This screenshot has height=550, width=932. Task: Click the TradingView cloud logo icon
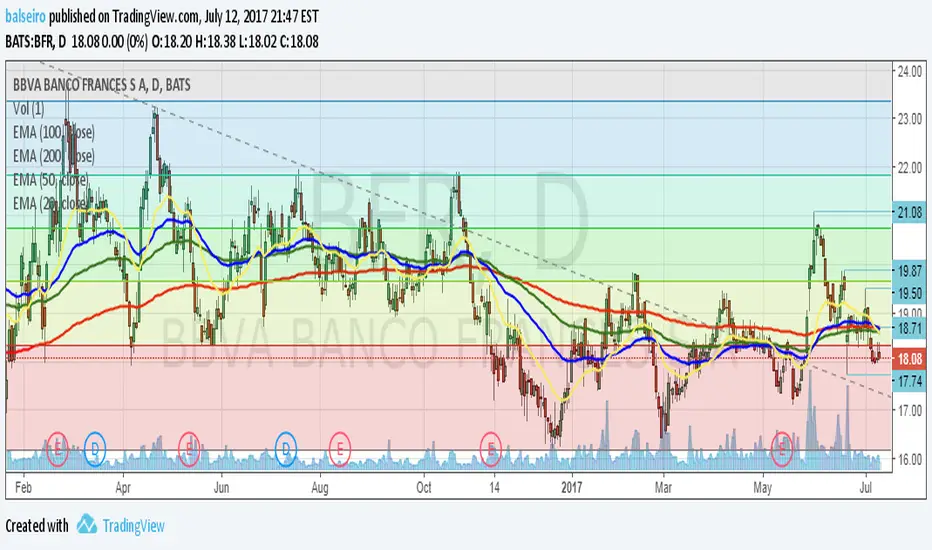87,524
